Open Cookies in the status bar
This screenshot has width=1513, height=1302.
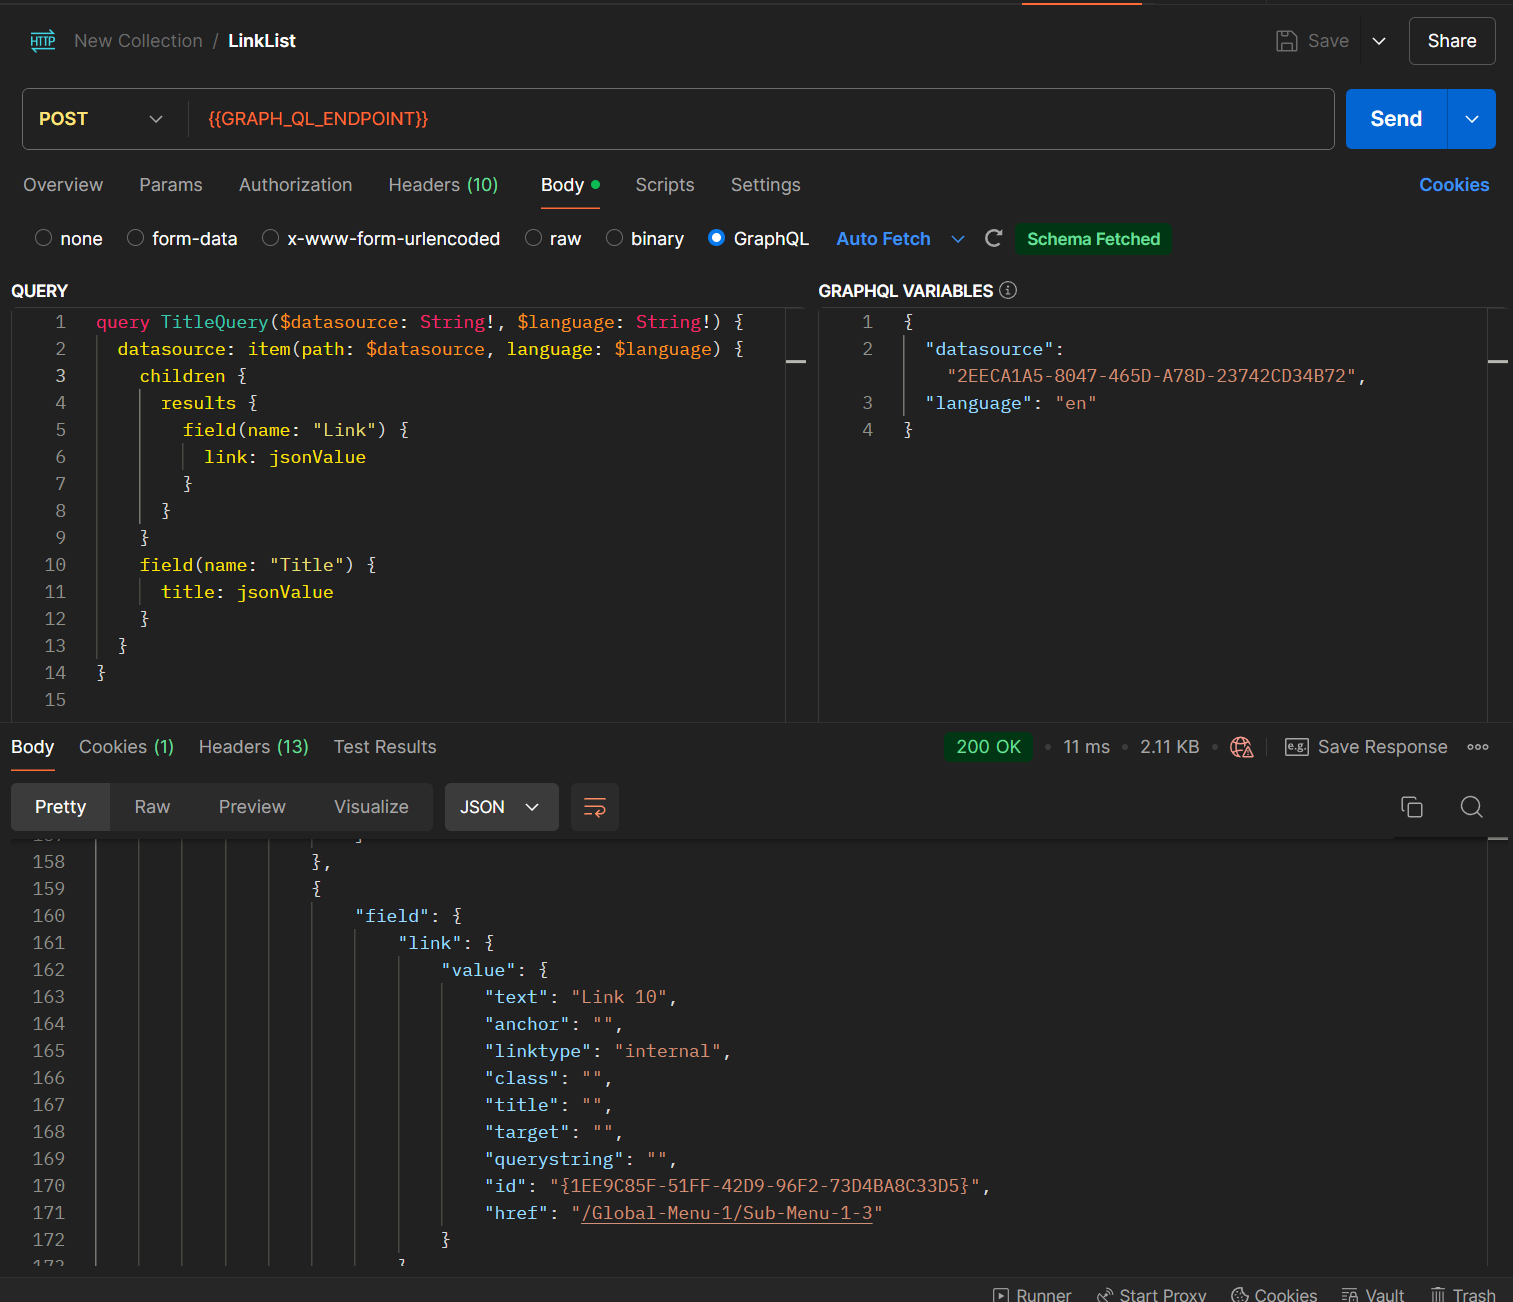pos(1274,1295)
